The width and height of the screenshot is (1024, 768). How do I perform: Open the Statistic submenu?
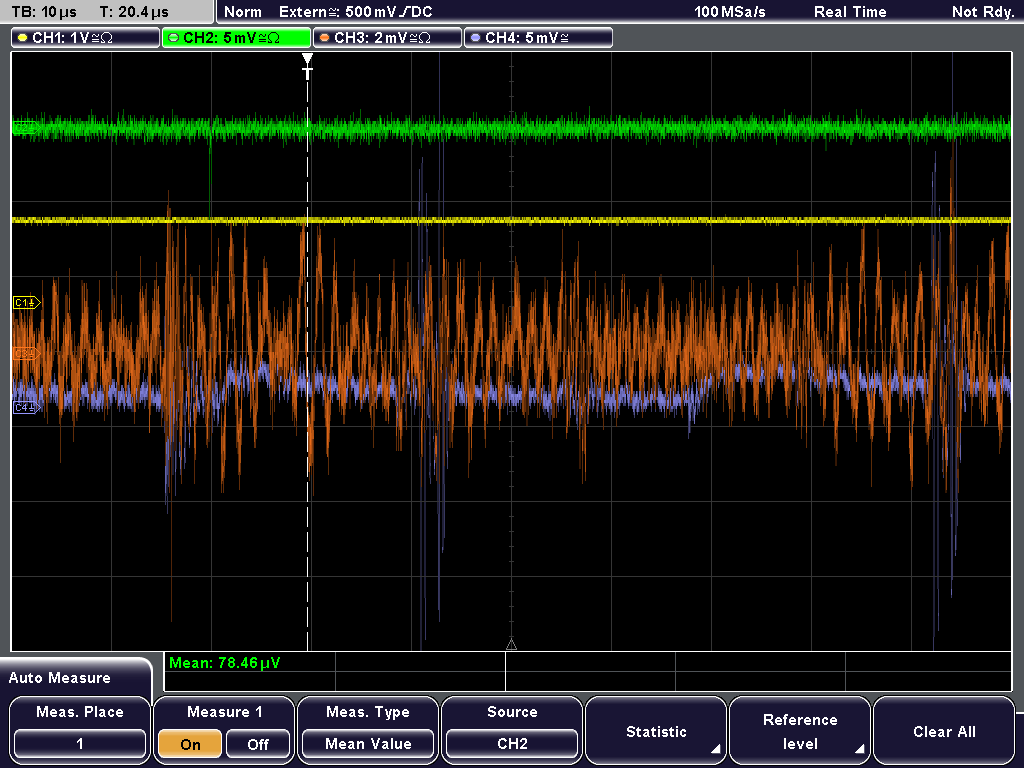pos(656,731)
